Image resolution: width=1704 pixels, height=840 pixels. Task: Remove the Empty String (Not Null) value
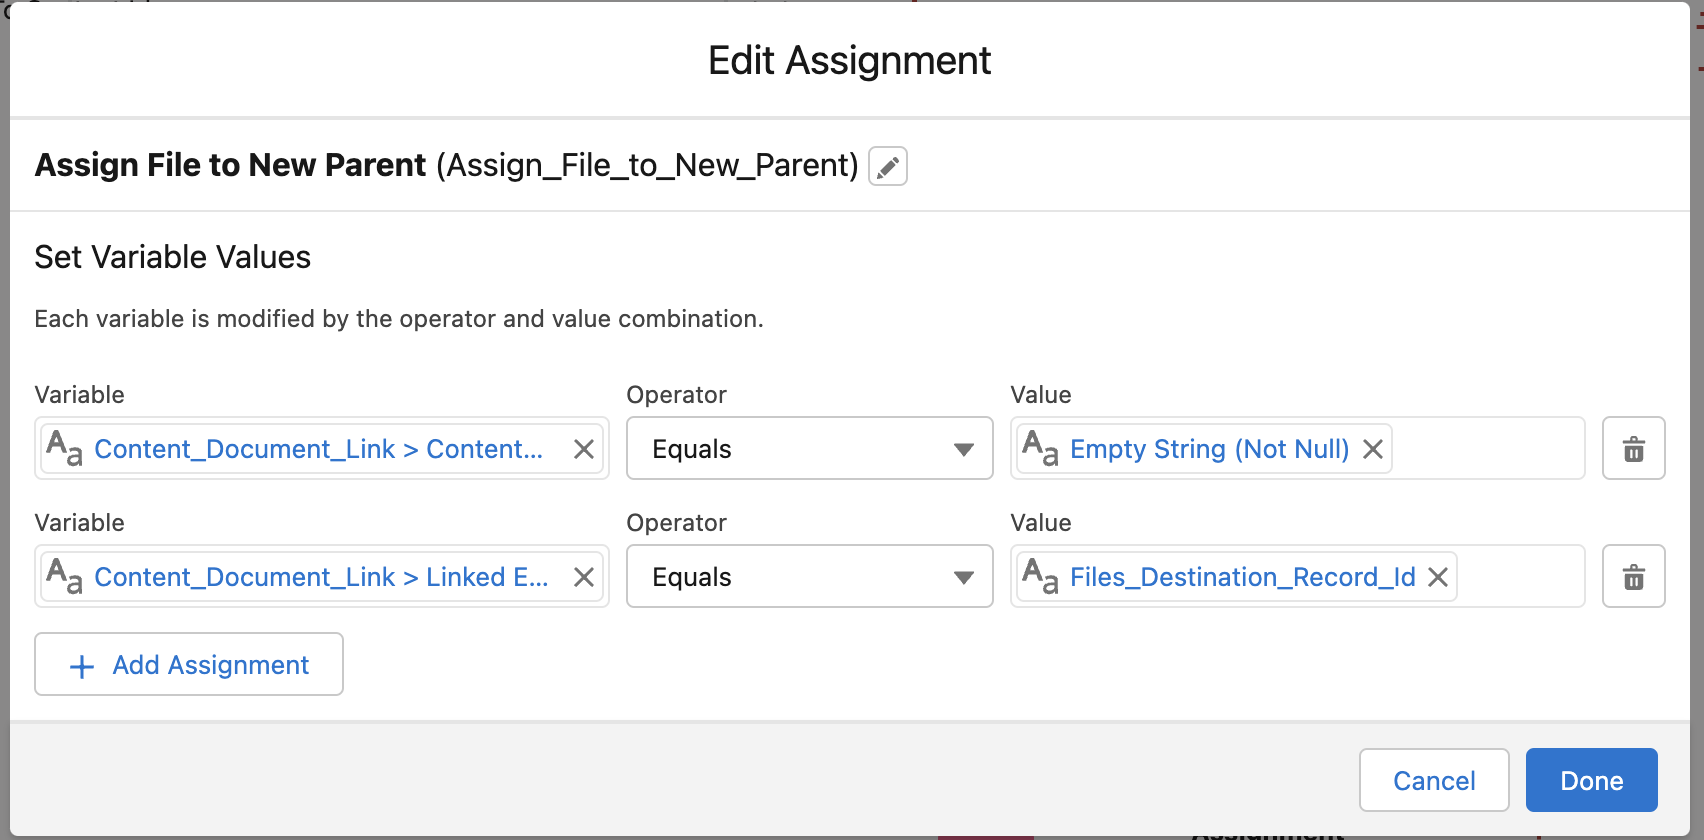pos(1373,449)
